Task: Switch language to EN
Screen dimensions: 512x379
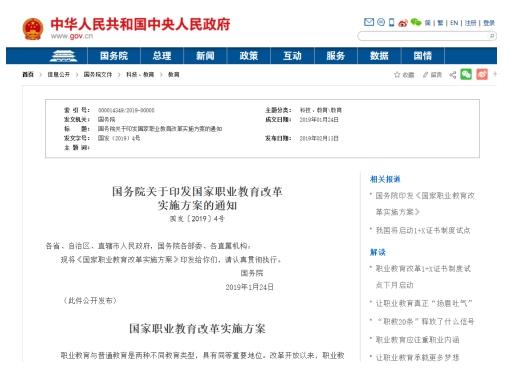Action: (454, 23)
